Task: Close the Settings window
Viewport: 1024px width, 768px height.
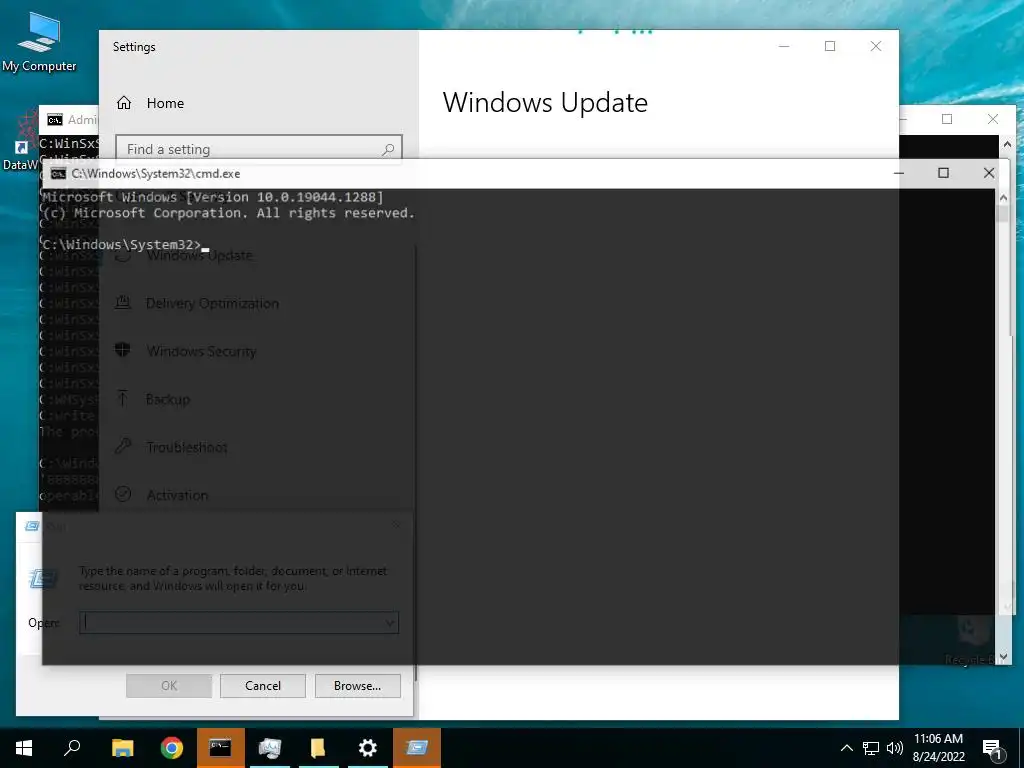Action: point(876,46)
